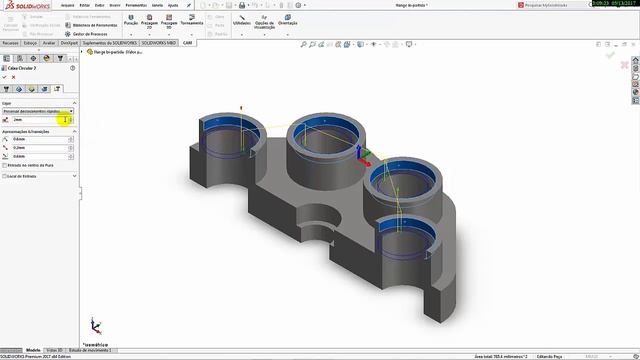Switch to the CAM manager tab icon
640x360 pixels.
(60, 59)
